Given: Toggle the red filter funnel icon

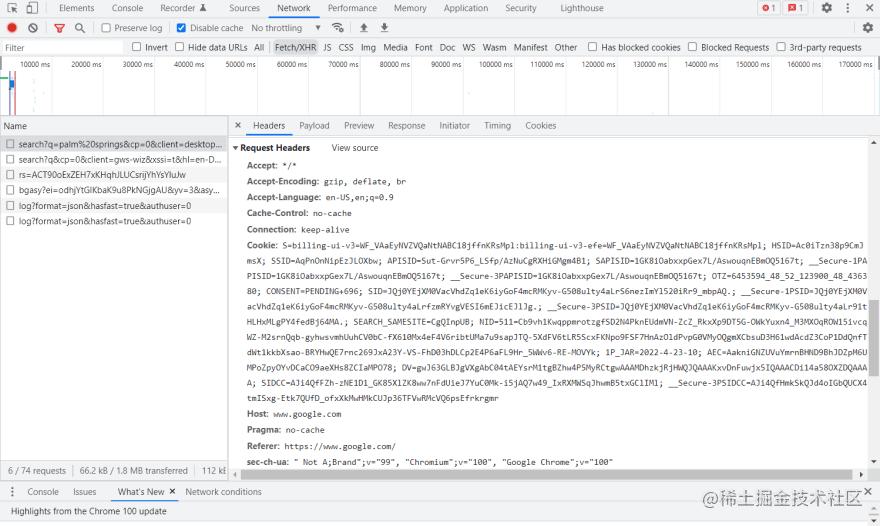Looking at the screenshot, I should (x=59, y=28).
